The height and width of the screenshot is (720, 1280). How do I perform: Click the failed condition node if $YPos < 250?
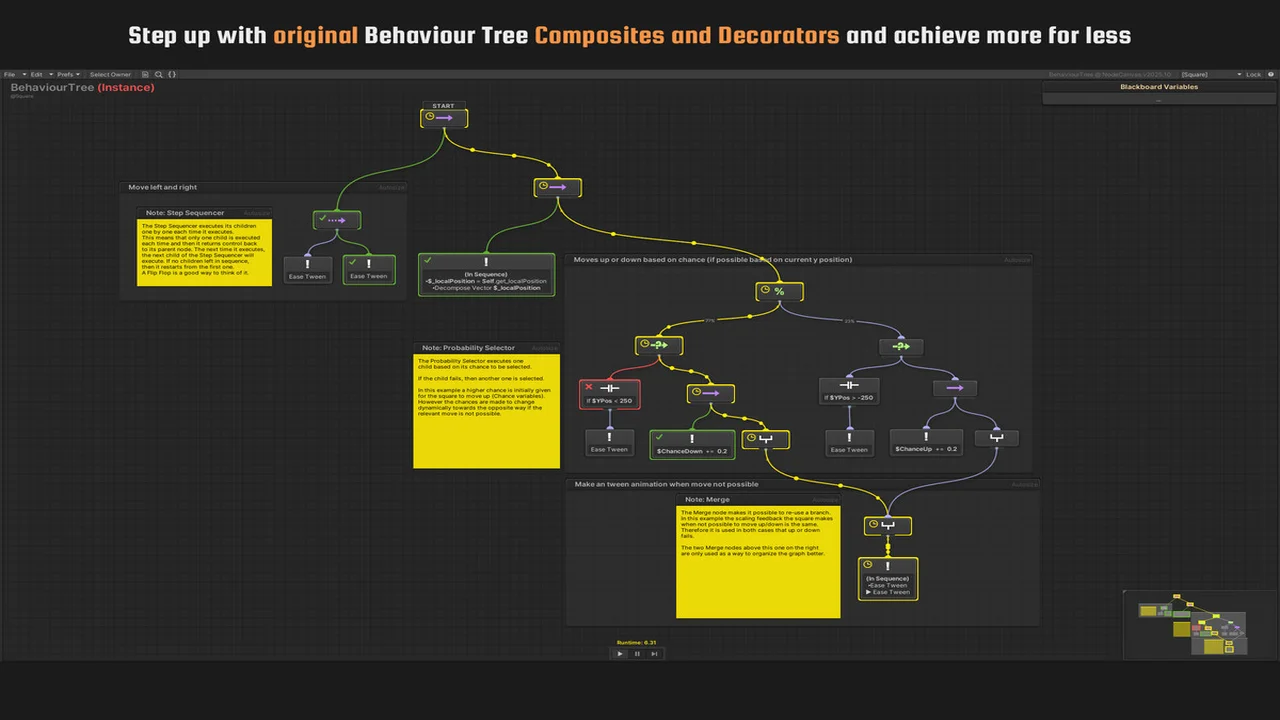coord(609,394)
